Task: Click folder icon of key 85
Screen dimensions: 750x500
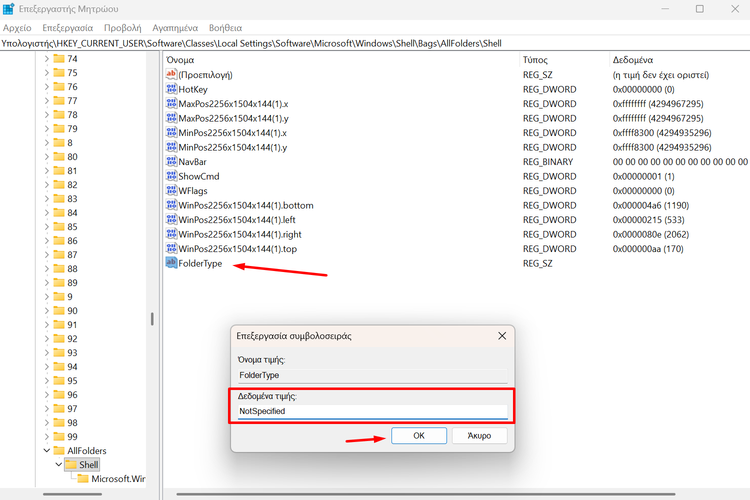Action: coord(59,226)
